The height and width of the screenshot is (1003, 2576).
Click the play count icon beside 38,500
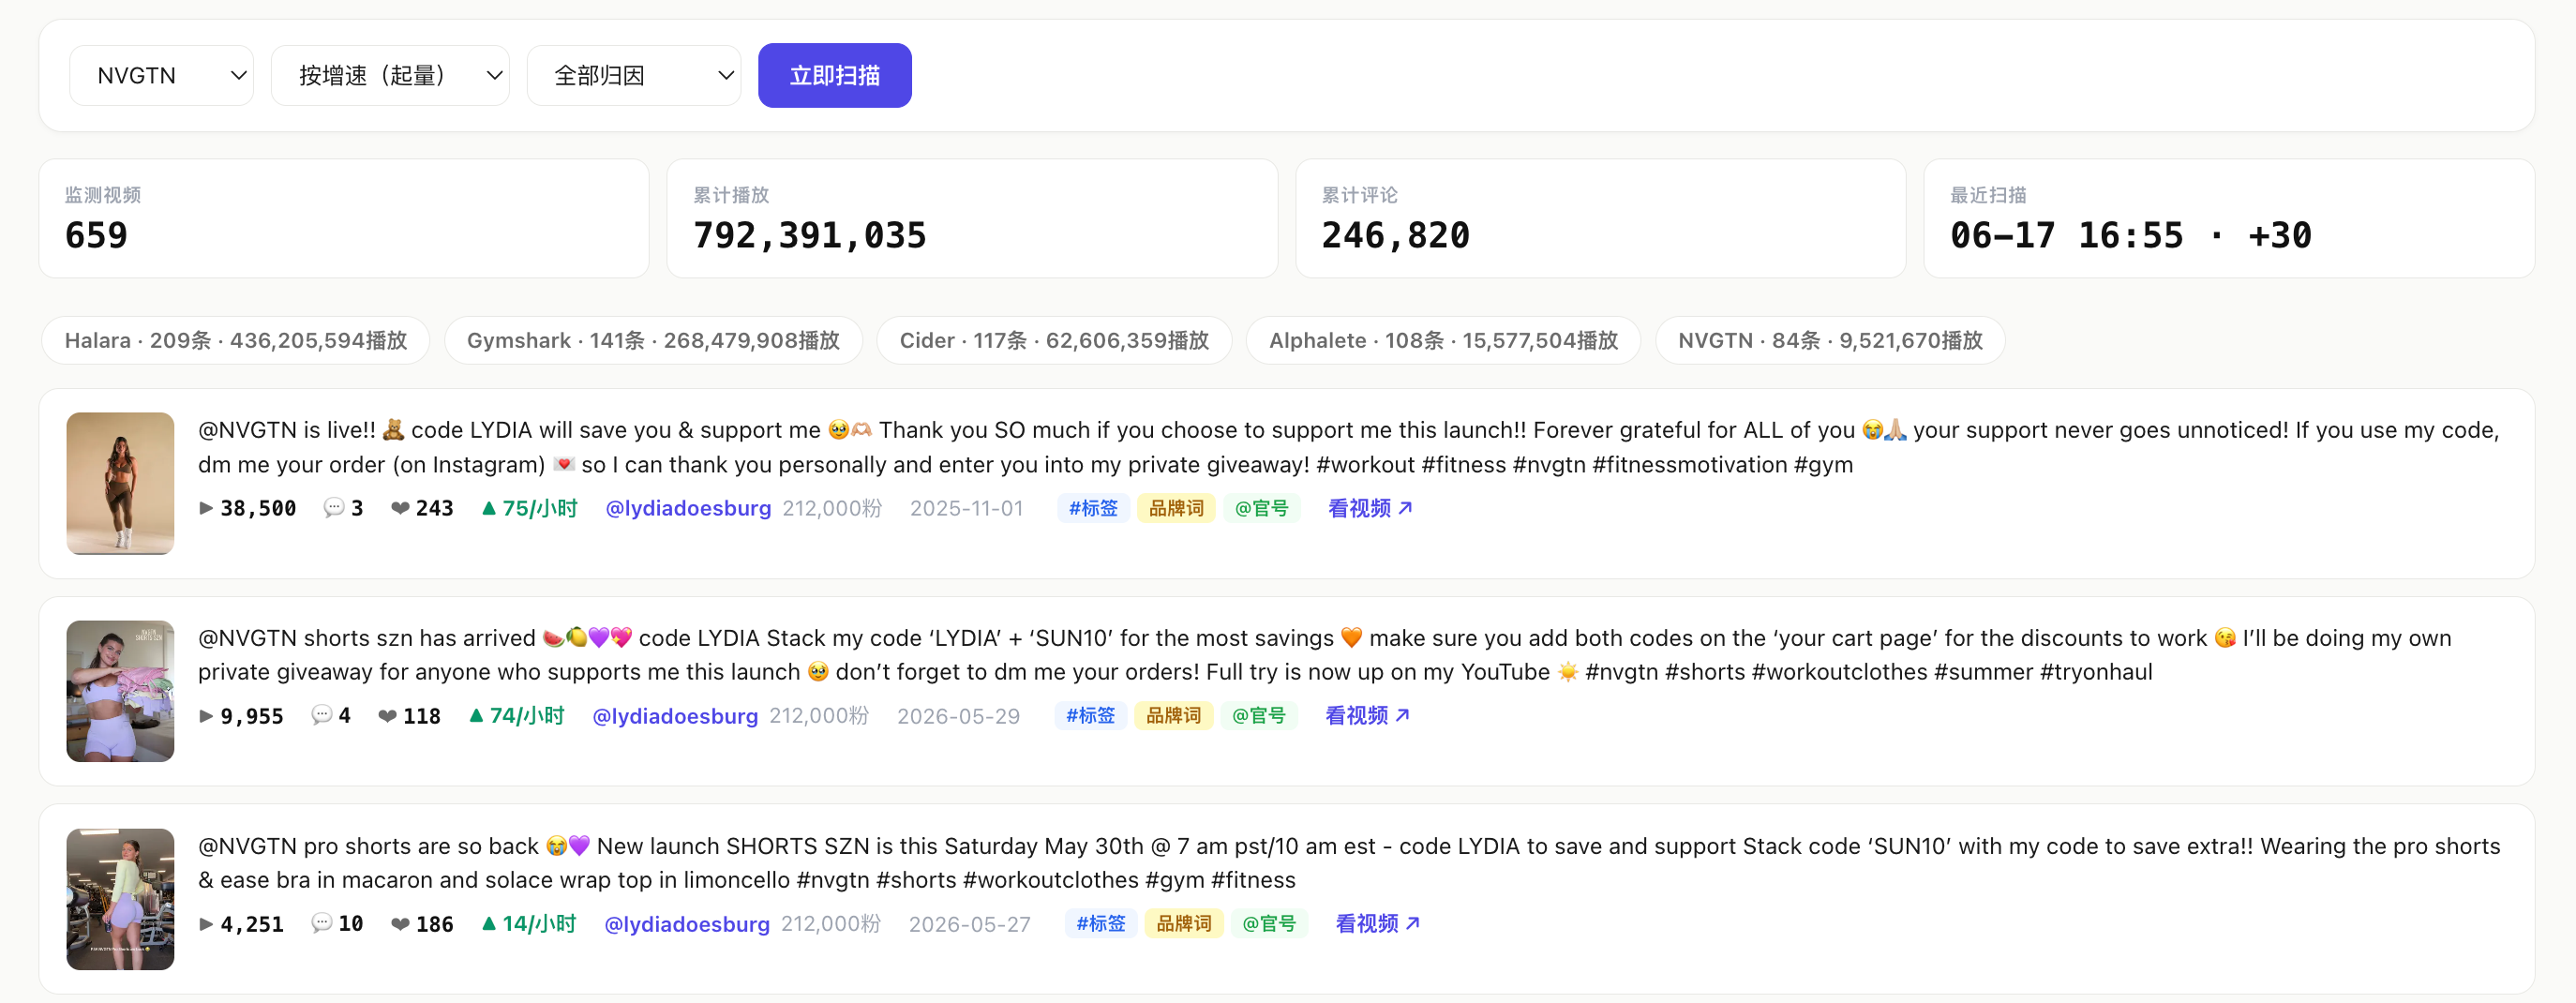click(206, 508)
